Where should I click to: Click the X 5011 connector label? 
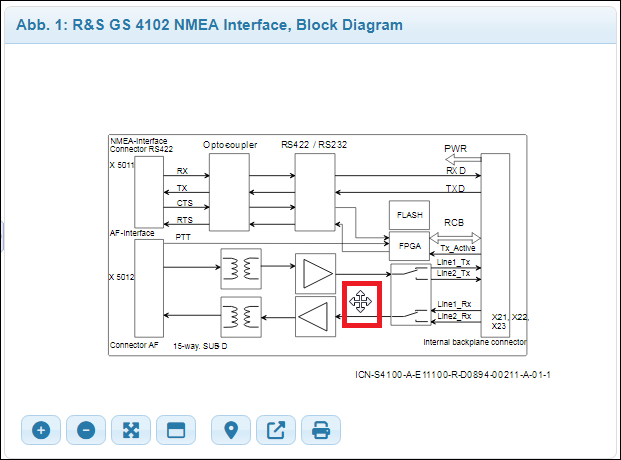122,165
